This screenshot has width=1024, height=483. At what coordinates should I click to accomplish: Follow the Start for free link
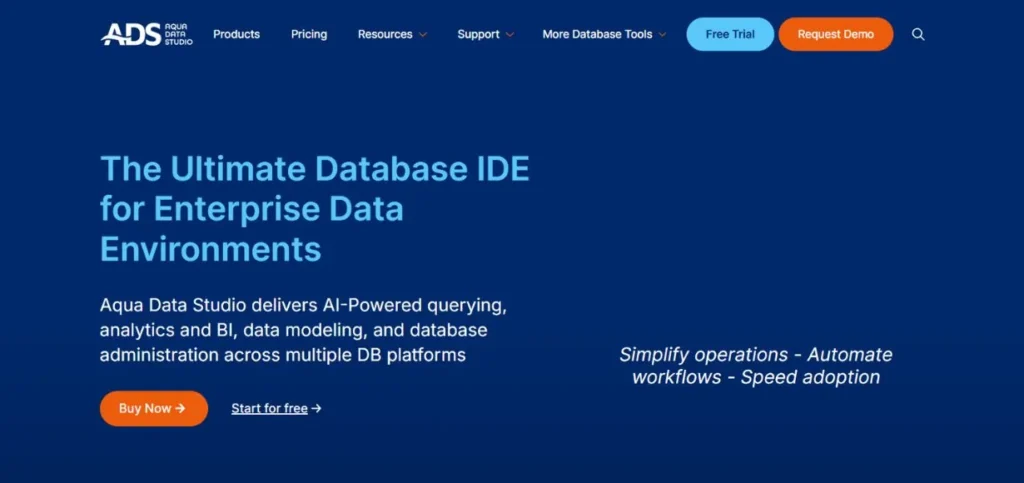(x=269, y=408)
